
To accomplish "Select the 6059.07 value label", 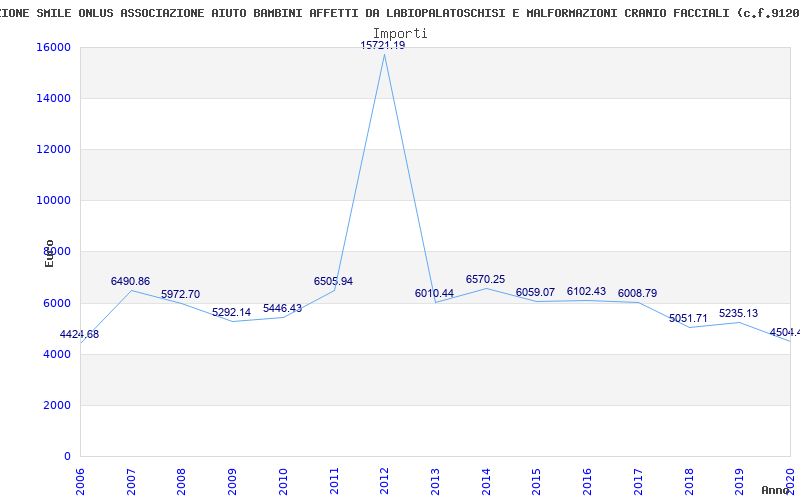I will (535, 292).
